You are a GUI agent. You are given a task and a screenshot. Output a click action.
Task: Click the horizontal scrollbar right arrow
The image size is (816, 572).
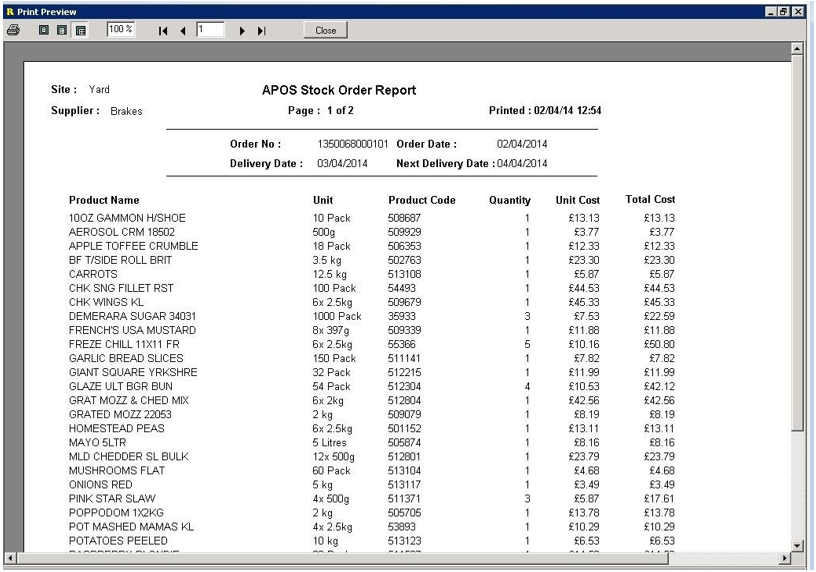coord(784,558)
